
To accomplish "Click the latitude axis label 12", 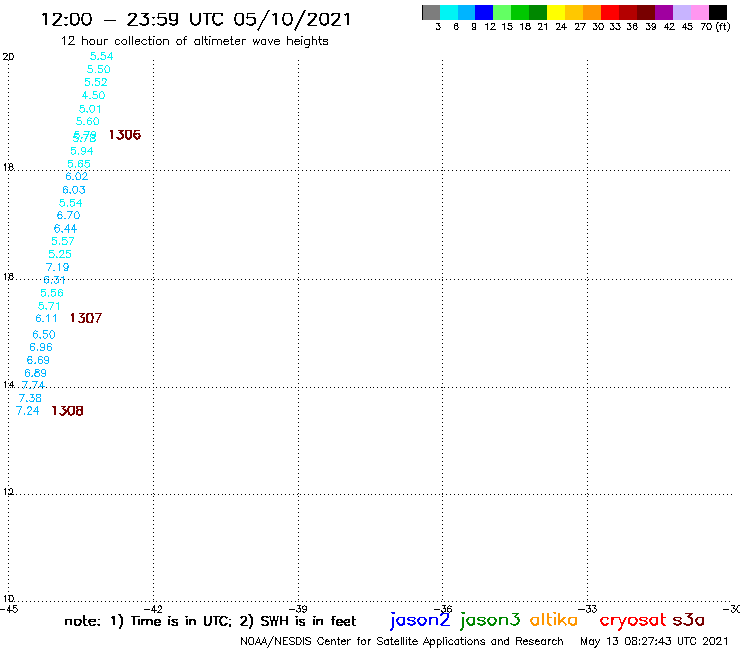I will [8, 492].
